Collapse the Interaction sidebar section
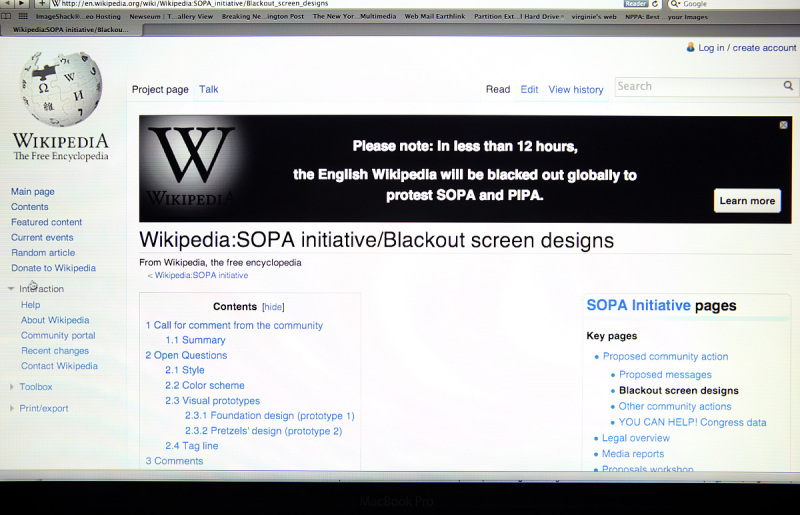This screenshot has width=800, height=515. point(11,289)
